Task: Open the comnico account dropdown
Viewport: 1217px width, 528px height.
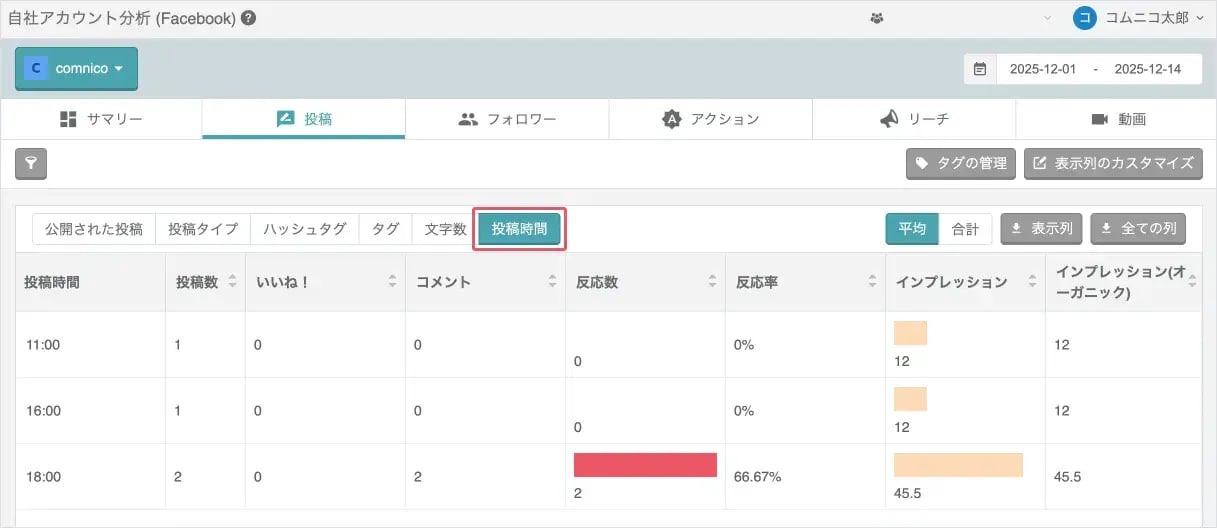Action: click(x=76, y=69)
